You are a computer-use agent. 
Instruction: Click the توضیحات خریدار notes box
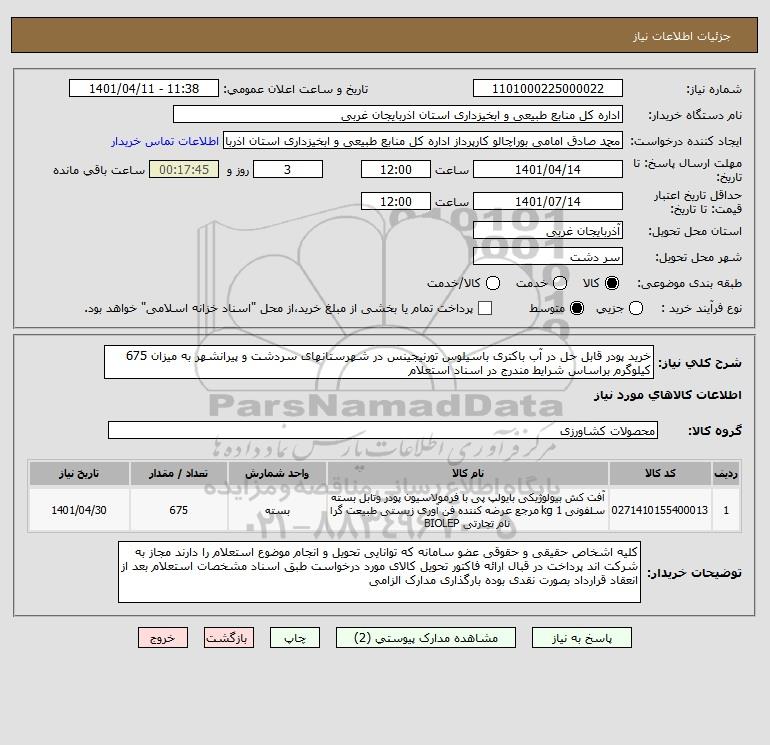point(379,572)
